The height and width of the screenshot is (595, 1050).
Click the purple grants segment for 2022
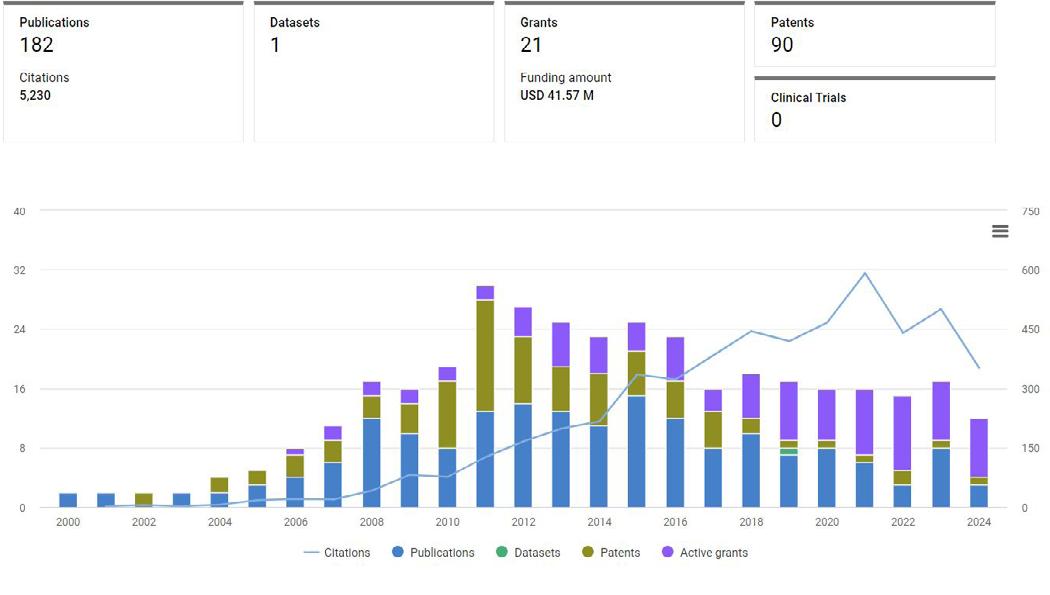(903, 433)
